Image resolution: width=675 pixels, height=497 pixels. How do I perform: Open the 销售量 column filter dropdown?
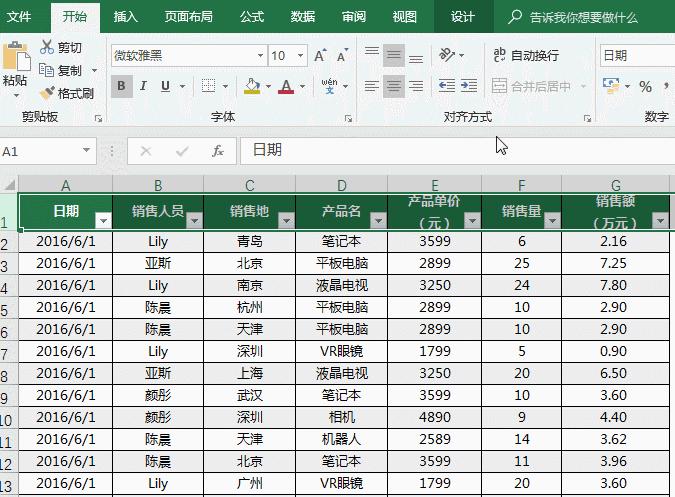click(552, 221)
